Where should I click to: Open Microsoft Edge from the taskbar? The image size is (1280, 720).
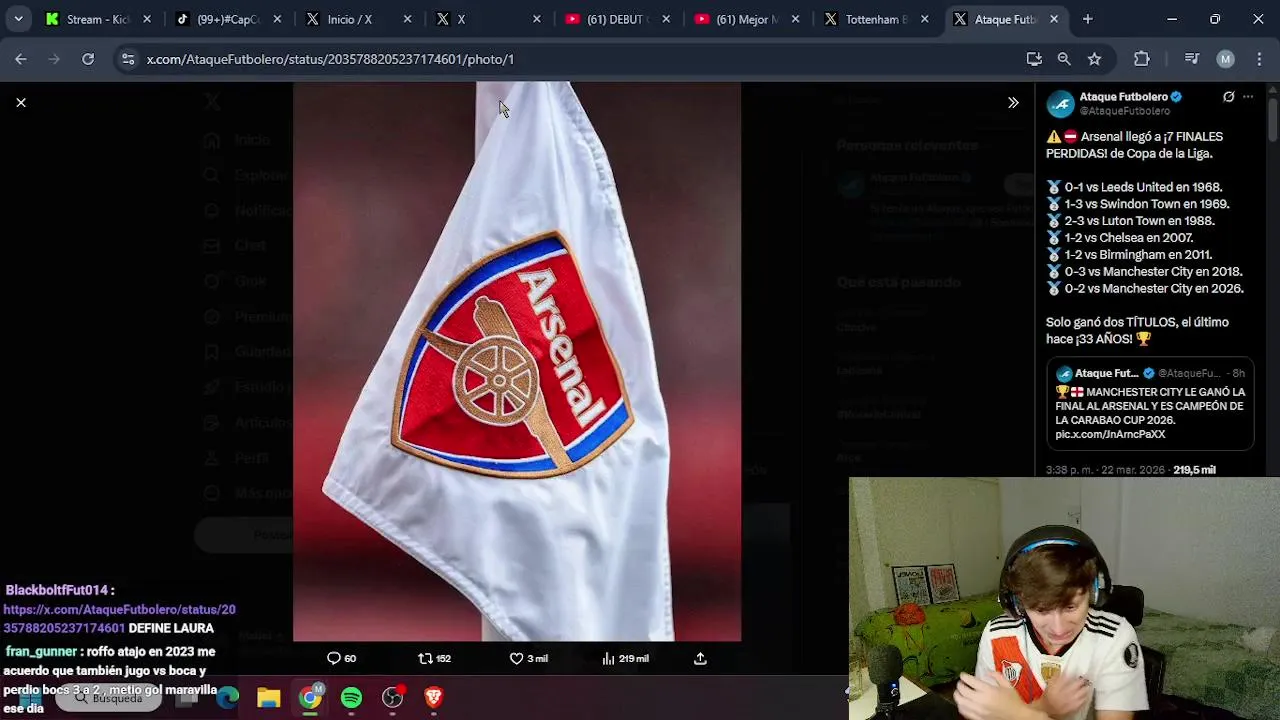pyautogui.click(x=228, y=697)
